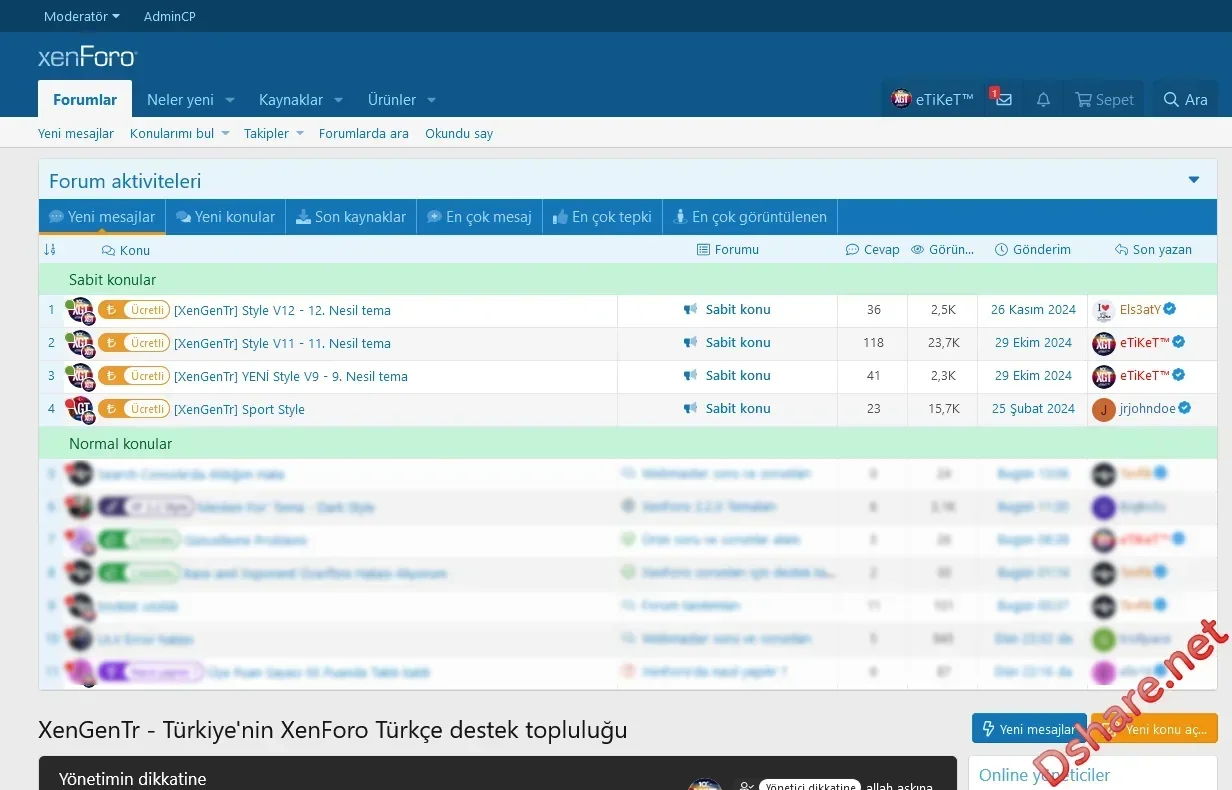The image size is (1232, 790).
Task: Click the sort arrows icon in the Konu header
Action: pyautogui.click(x=51, y=249)
